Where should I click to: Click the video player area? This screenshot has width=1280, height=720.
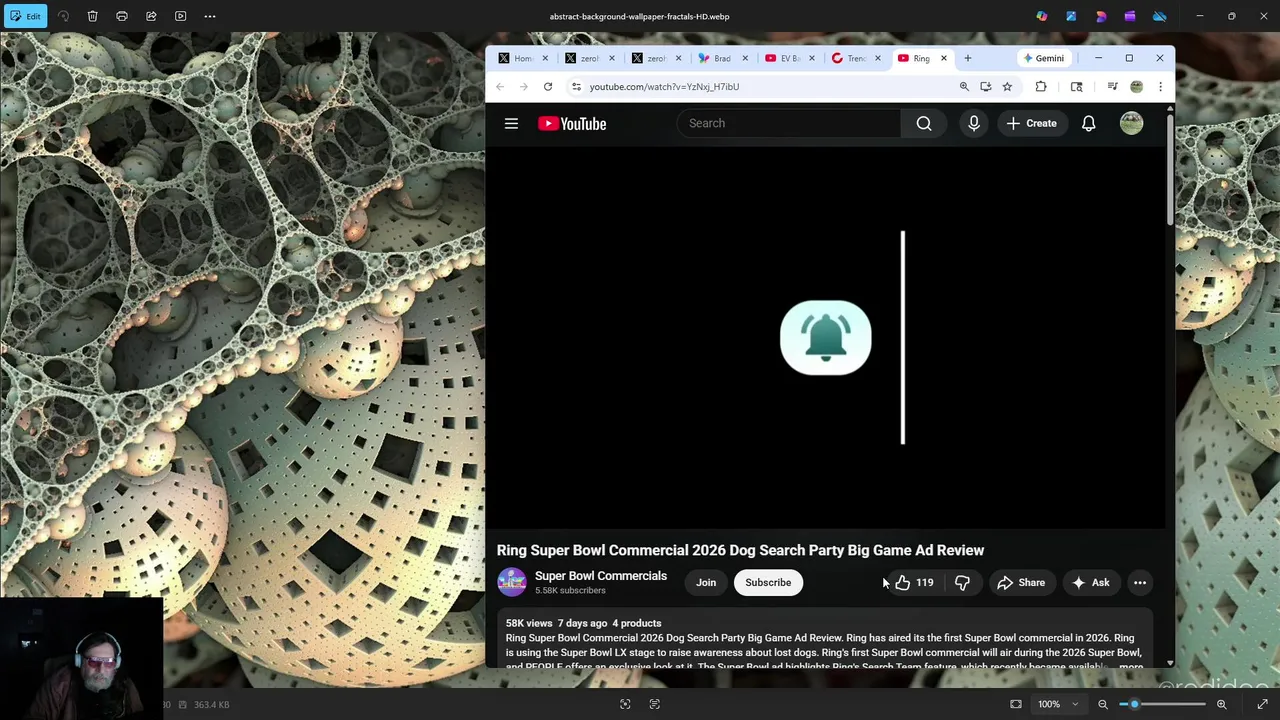(x=825, y=338)
